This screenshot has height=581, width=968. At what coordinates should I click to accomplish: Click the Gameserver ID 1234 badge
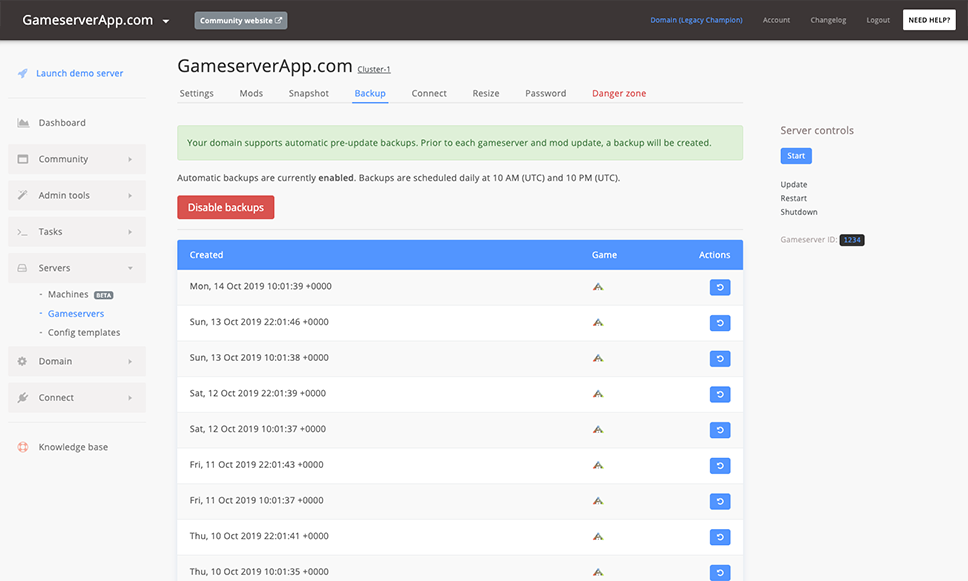click(852, 240)
